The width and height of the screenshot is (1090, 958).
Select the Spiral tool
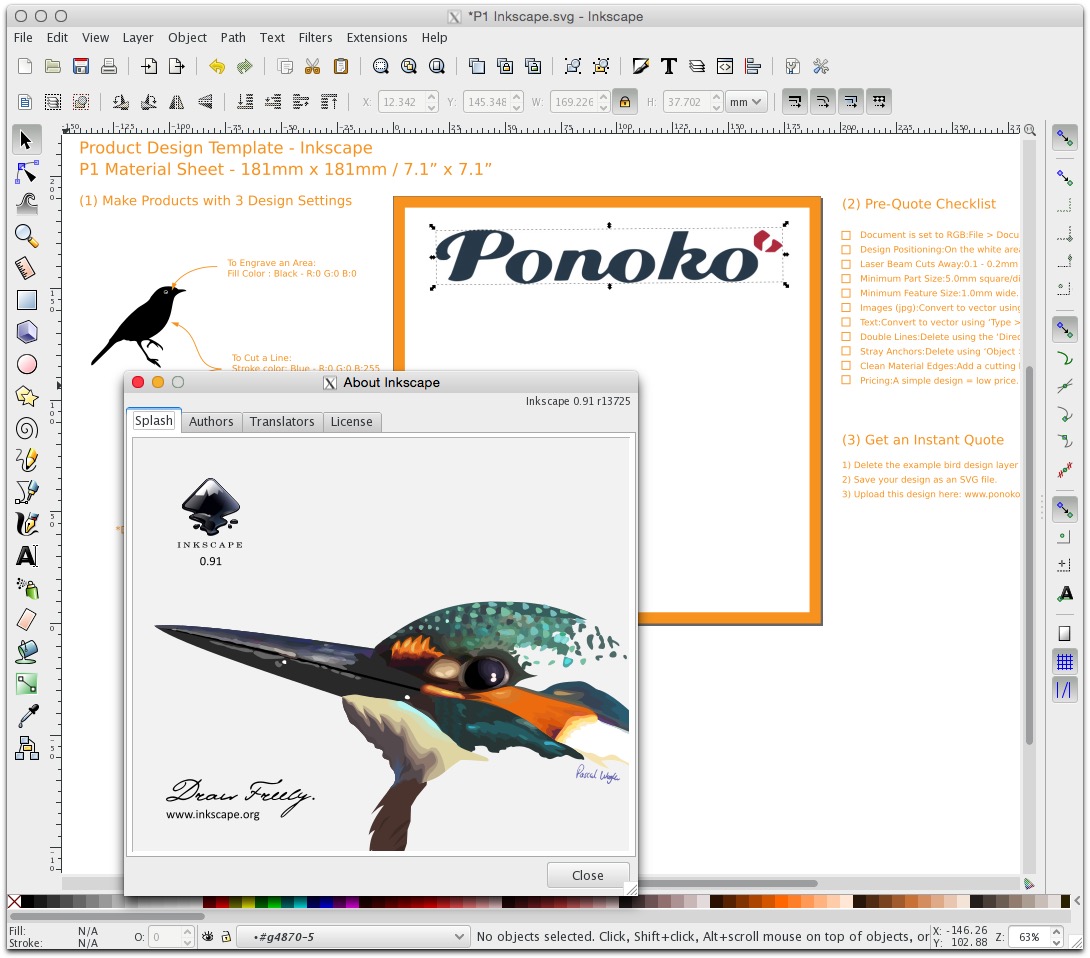tap(27, 428)
